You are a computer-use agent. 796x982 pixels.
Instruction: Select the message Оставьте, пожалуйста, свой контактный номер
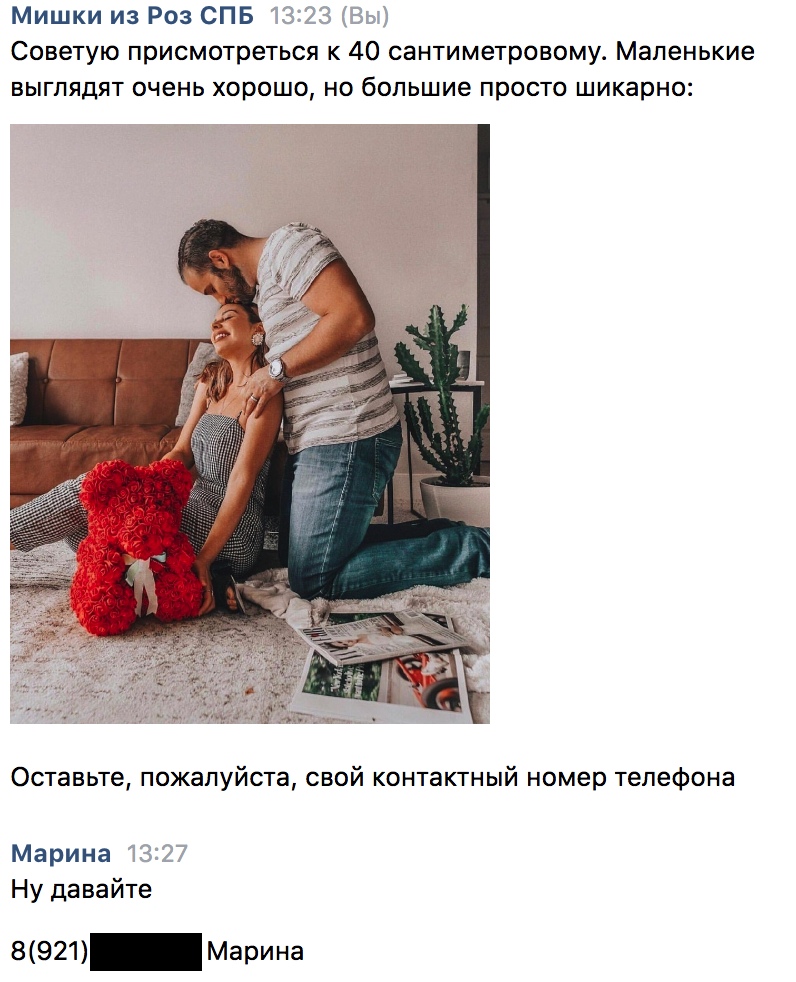tap(373, 777)
